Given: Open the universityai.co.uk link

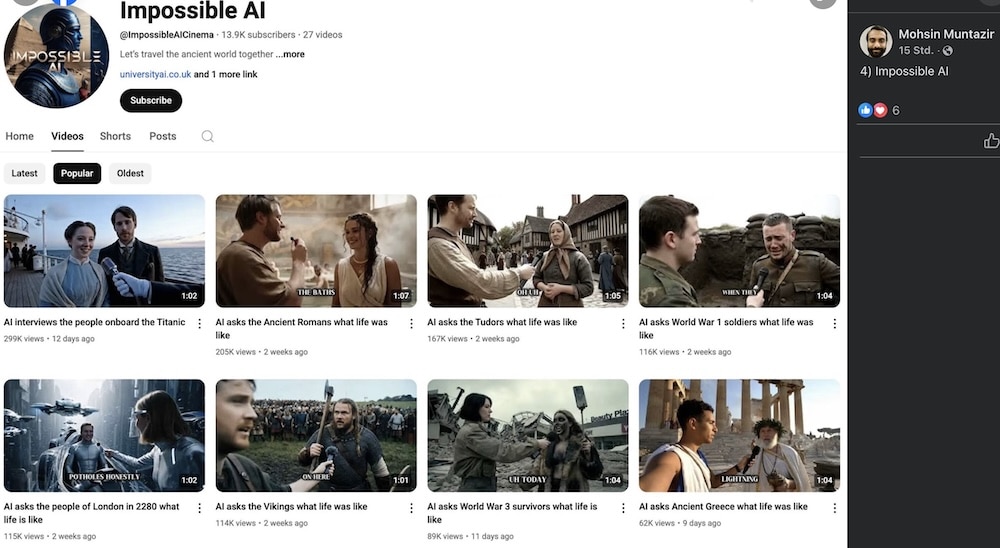Looking at the screenshot, I should [155, 74].
